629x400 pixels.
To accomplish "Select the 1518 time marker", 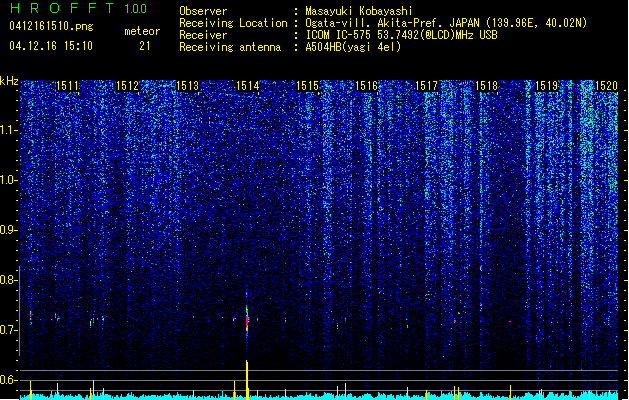I will (x=486, y=86).
